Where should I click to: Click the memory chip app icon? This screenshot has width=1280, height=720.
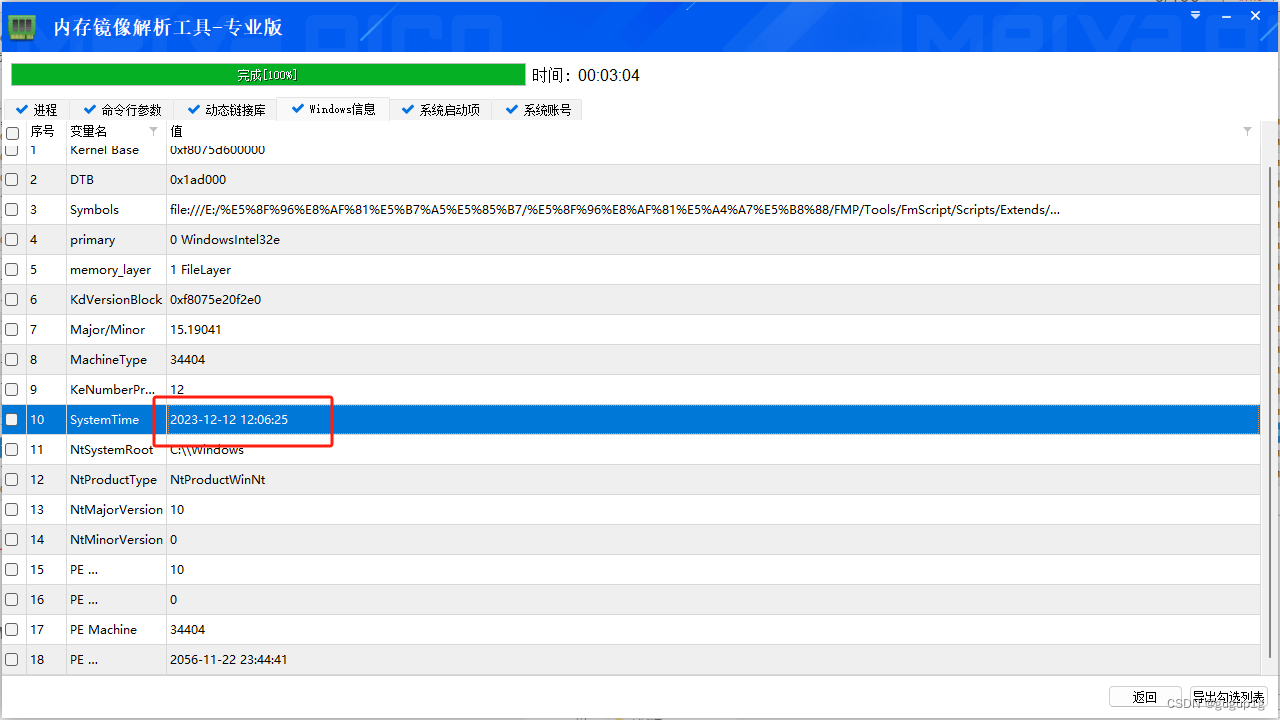[22, 27]
